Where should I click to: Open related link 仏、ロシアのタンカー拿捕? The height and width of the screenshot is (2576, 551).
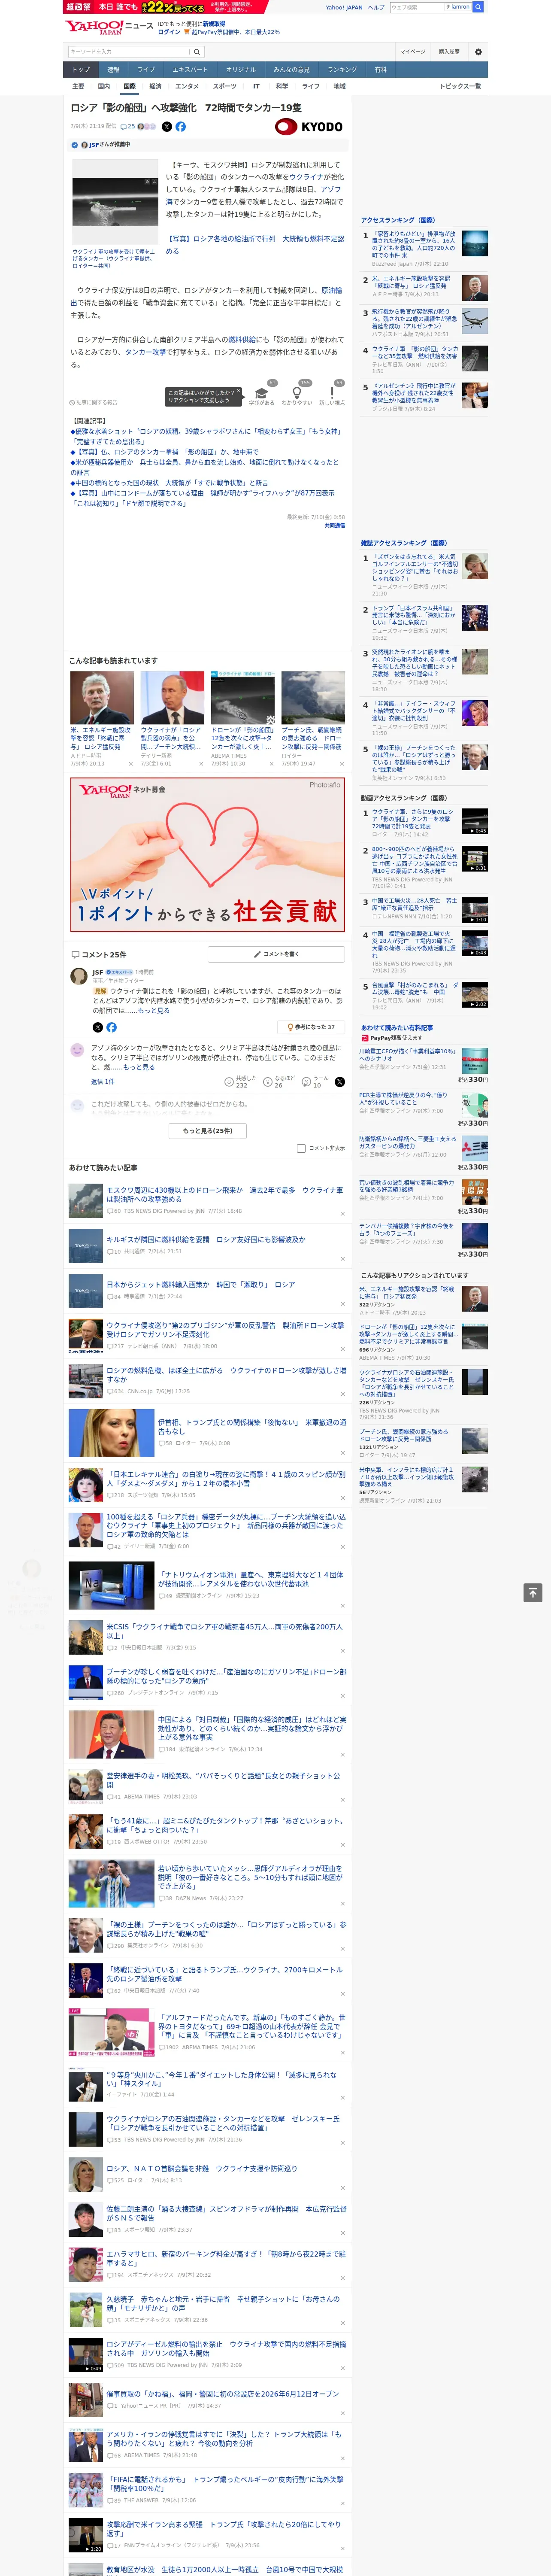point(167,452)
